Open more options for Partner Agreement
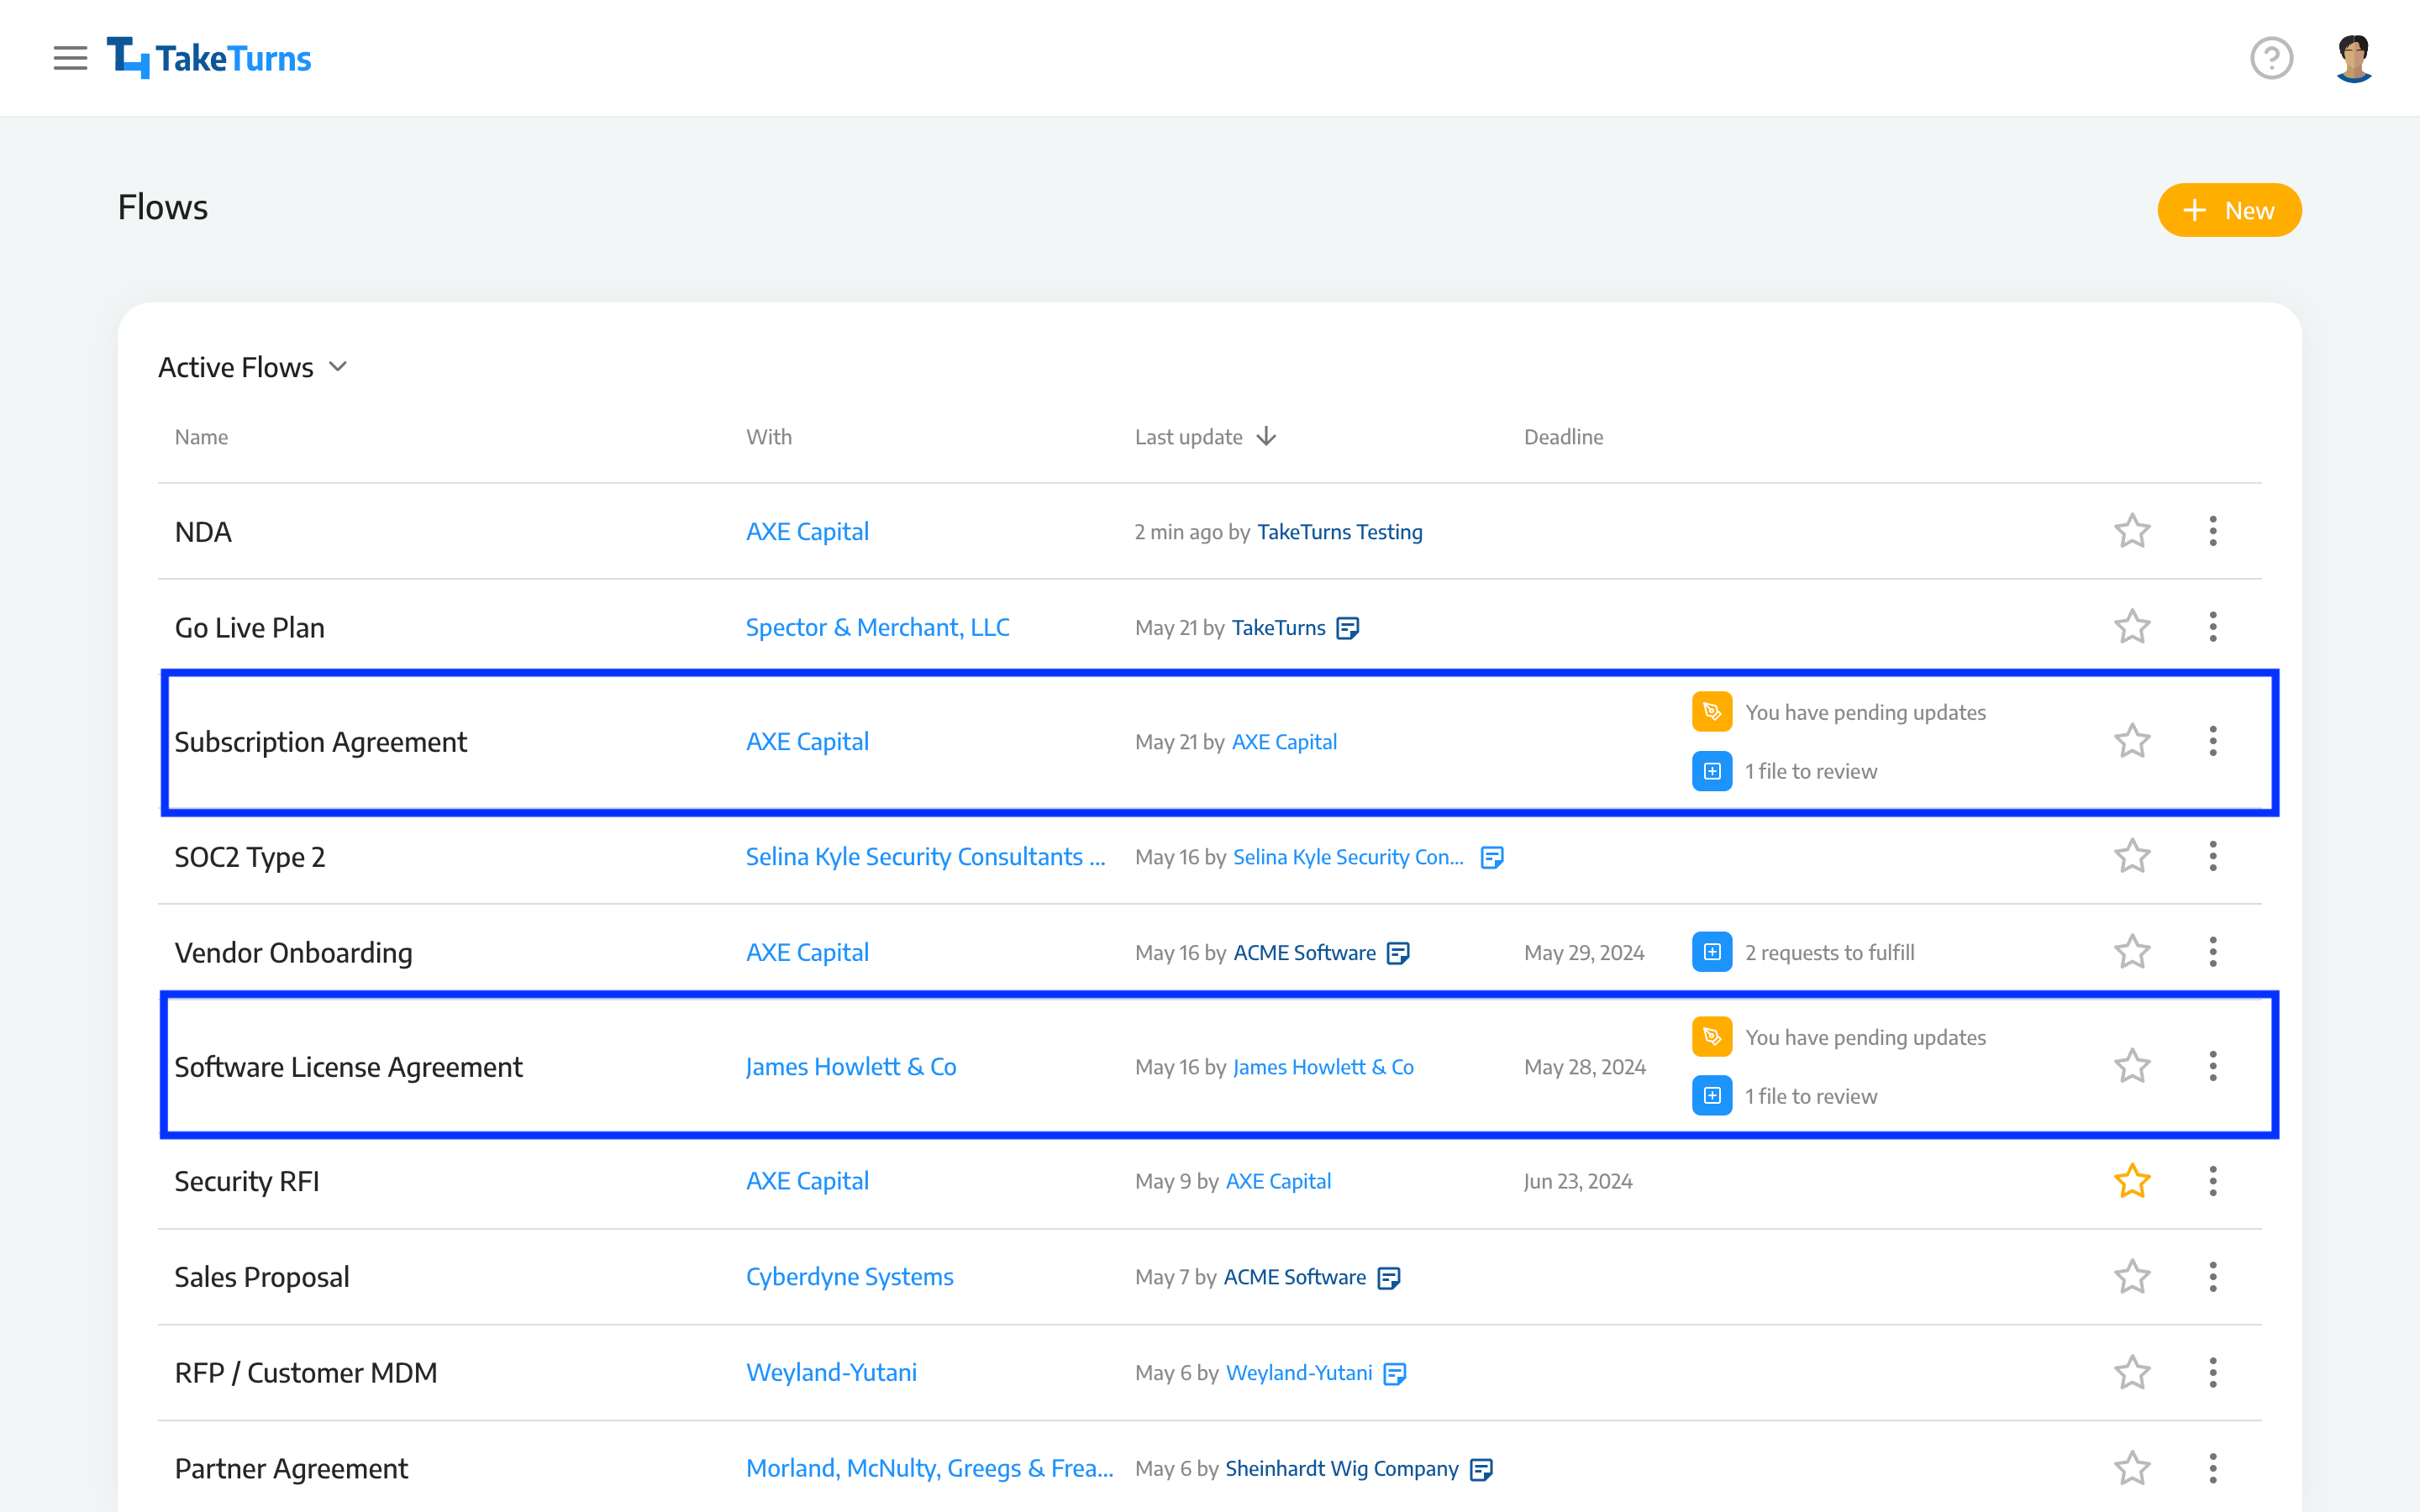Screen dimensions: 2420x1512 (x=2213, y=1468)
